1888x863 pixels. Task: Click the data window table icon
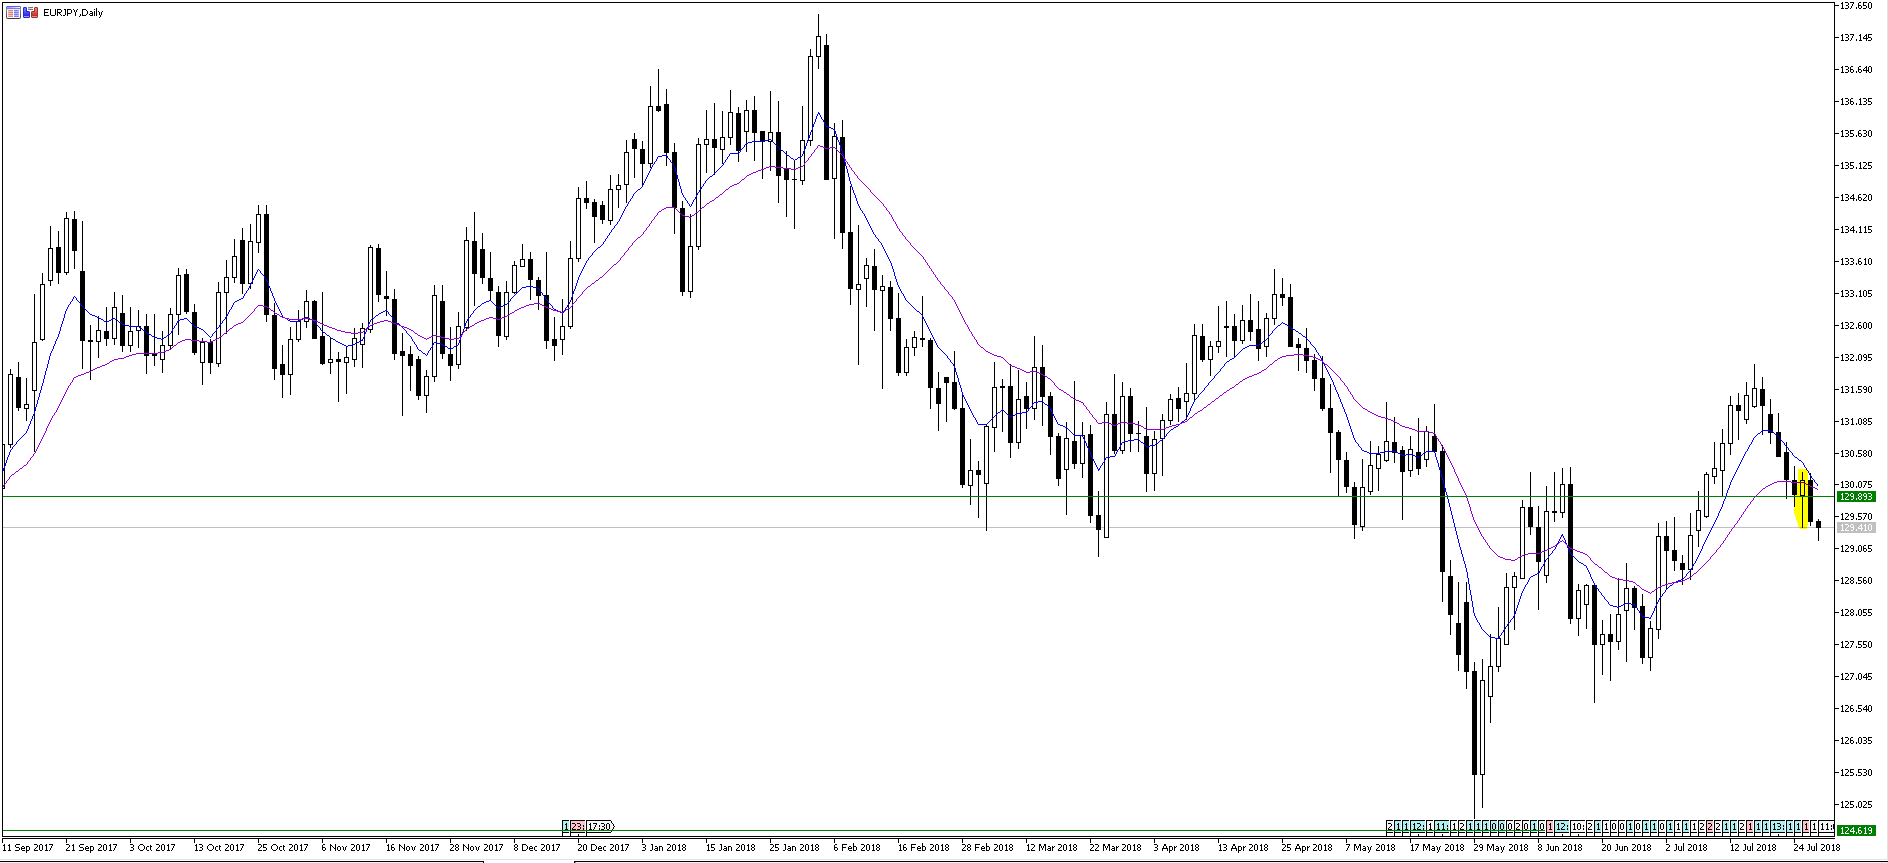click(x=13, y=12)
